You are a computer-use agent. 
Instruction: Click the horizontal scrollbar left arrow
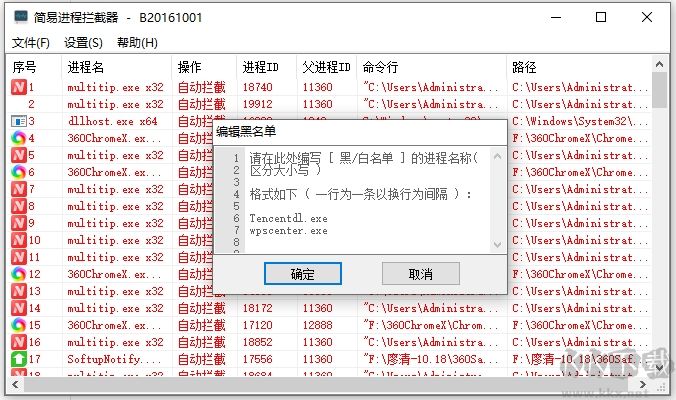coord(16,384)
